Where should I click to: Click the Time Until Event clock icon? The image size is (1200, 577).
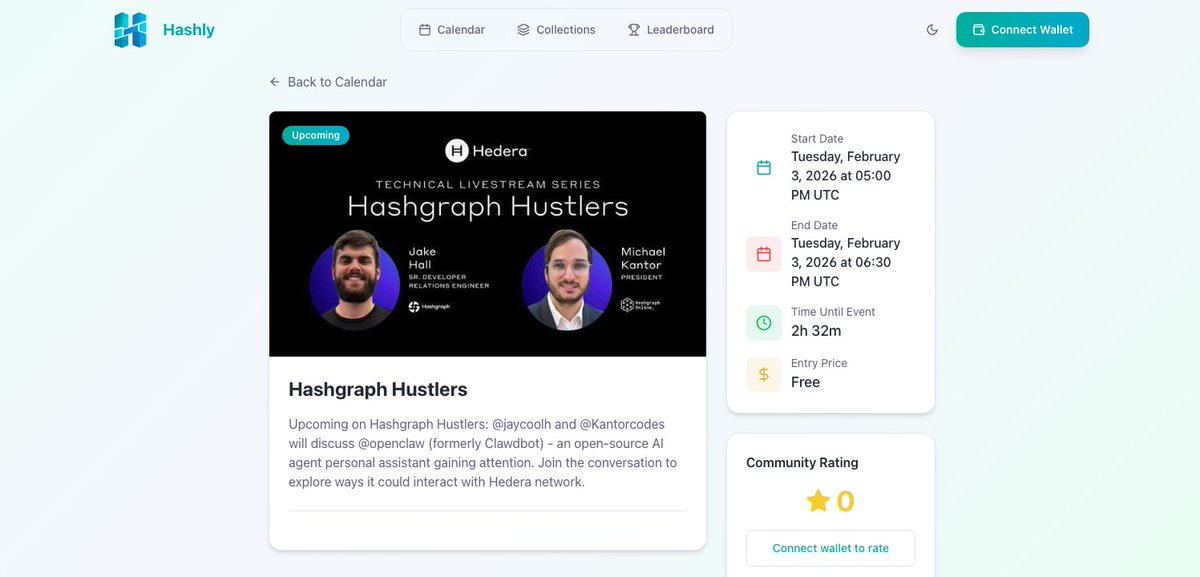click(x=764, y=323)
